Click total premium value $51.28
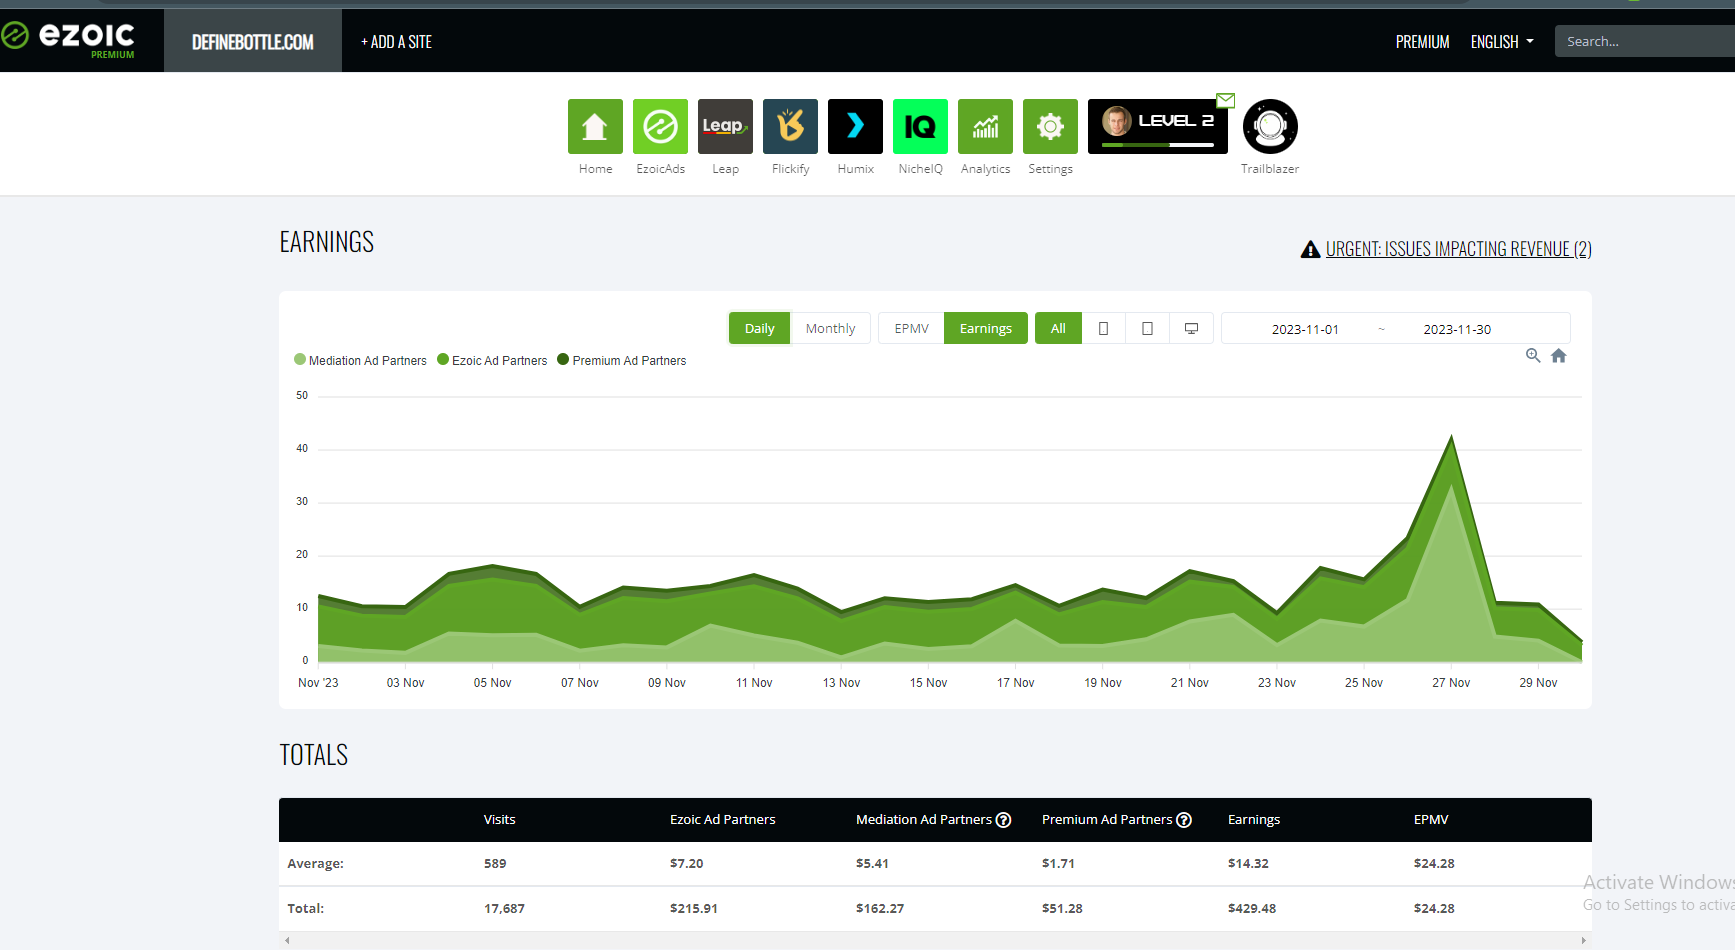This screenshot has width=1735, height=950. click(1062, 909)
